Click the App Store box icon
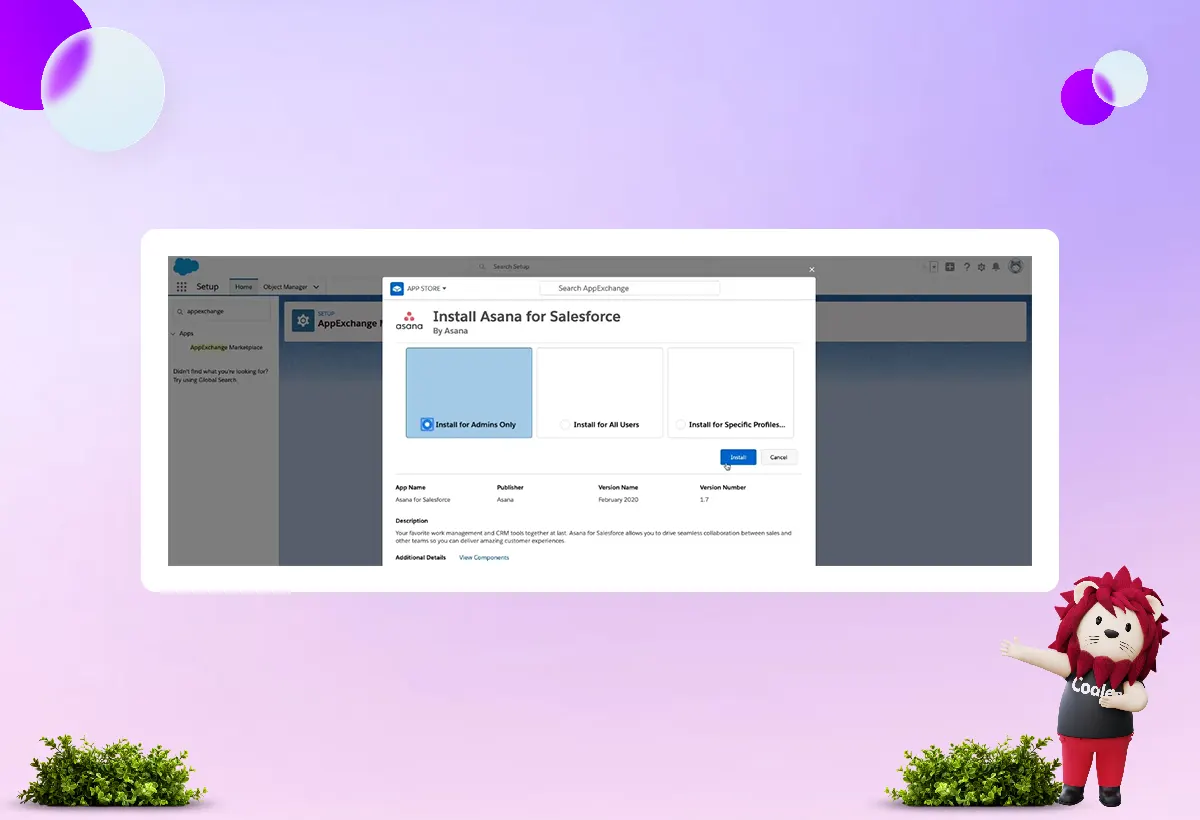This screenshot has width=1200, height=820. (397, 288)
